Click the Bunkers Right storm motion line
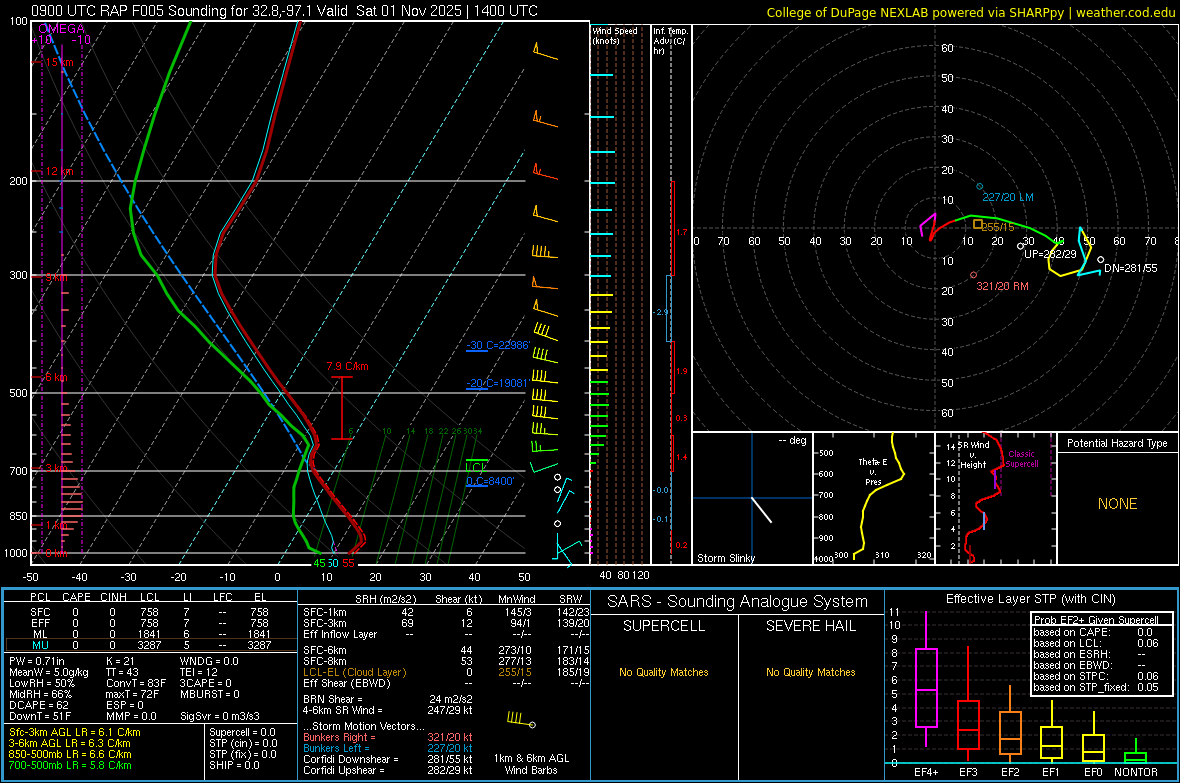This screenshot has height=783, width=1180. [x=388, y=737]
